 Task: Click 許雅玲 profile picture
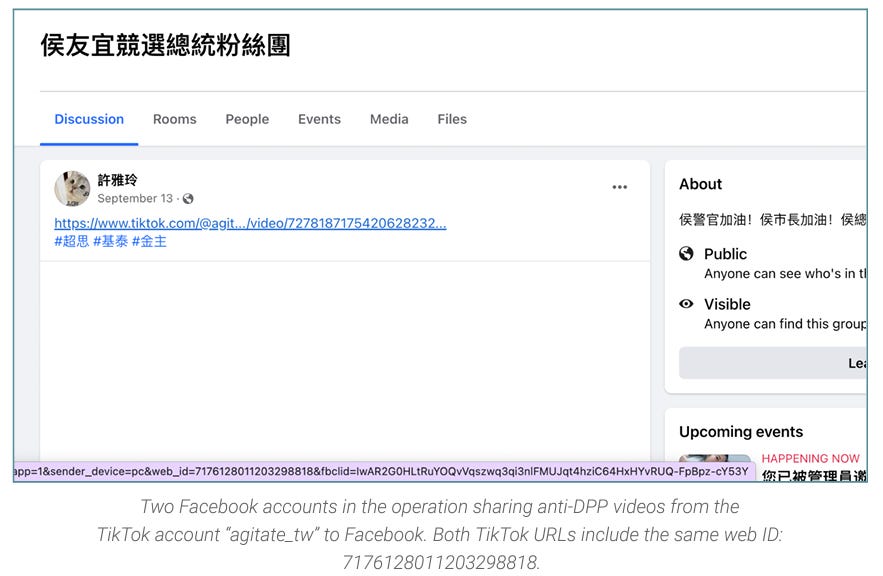point(72,189)
